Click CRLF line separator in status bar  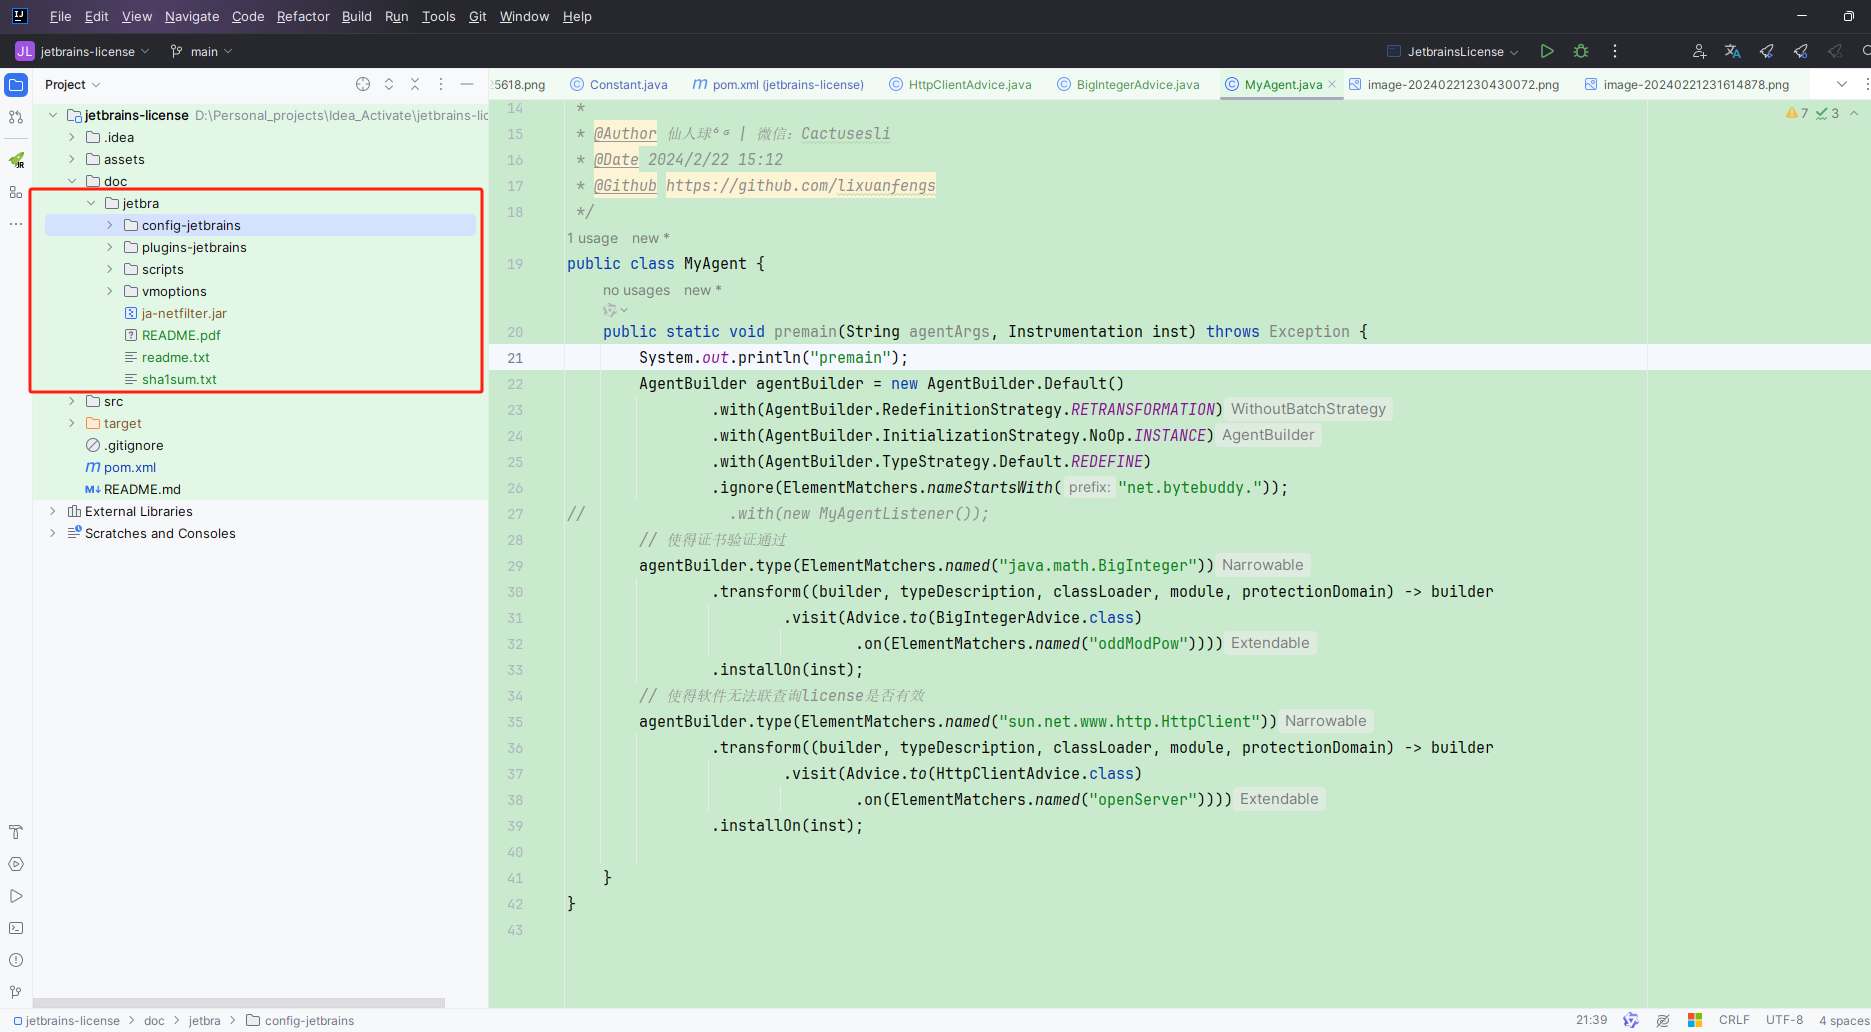[x=1734, y=1020]
